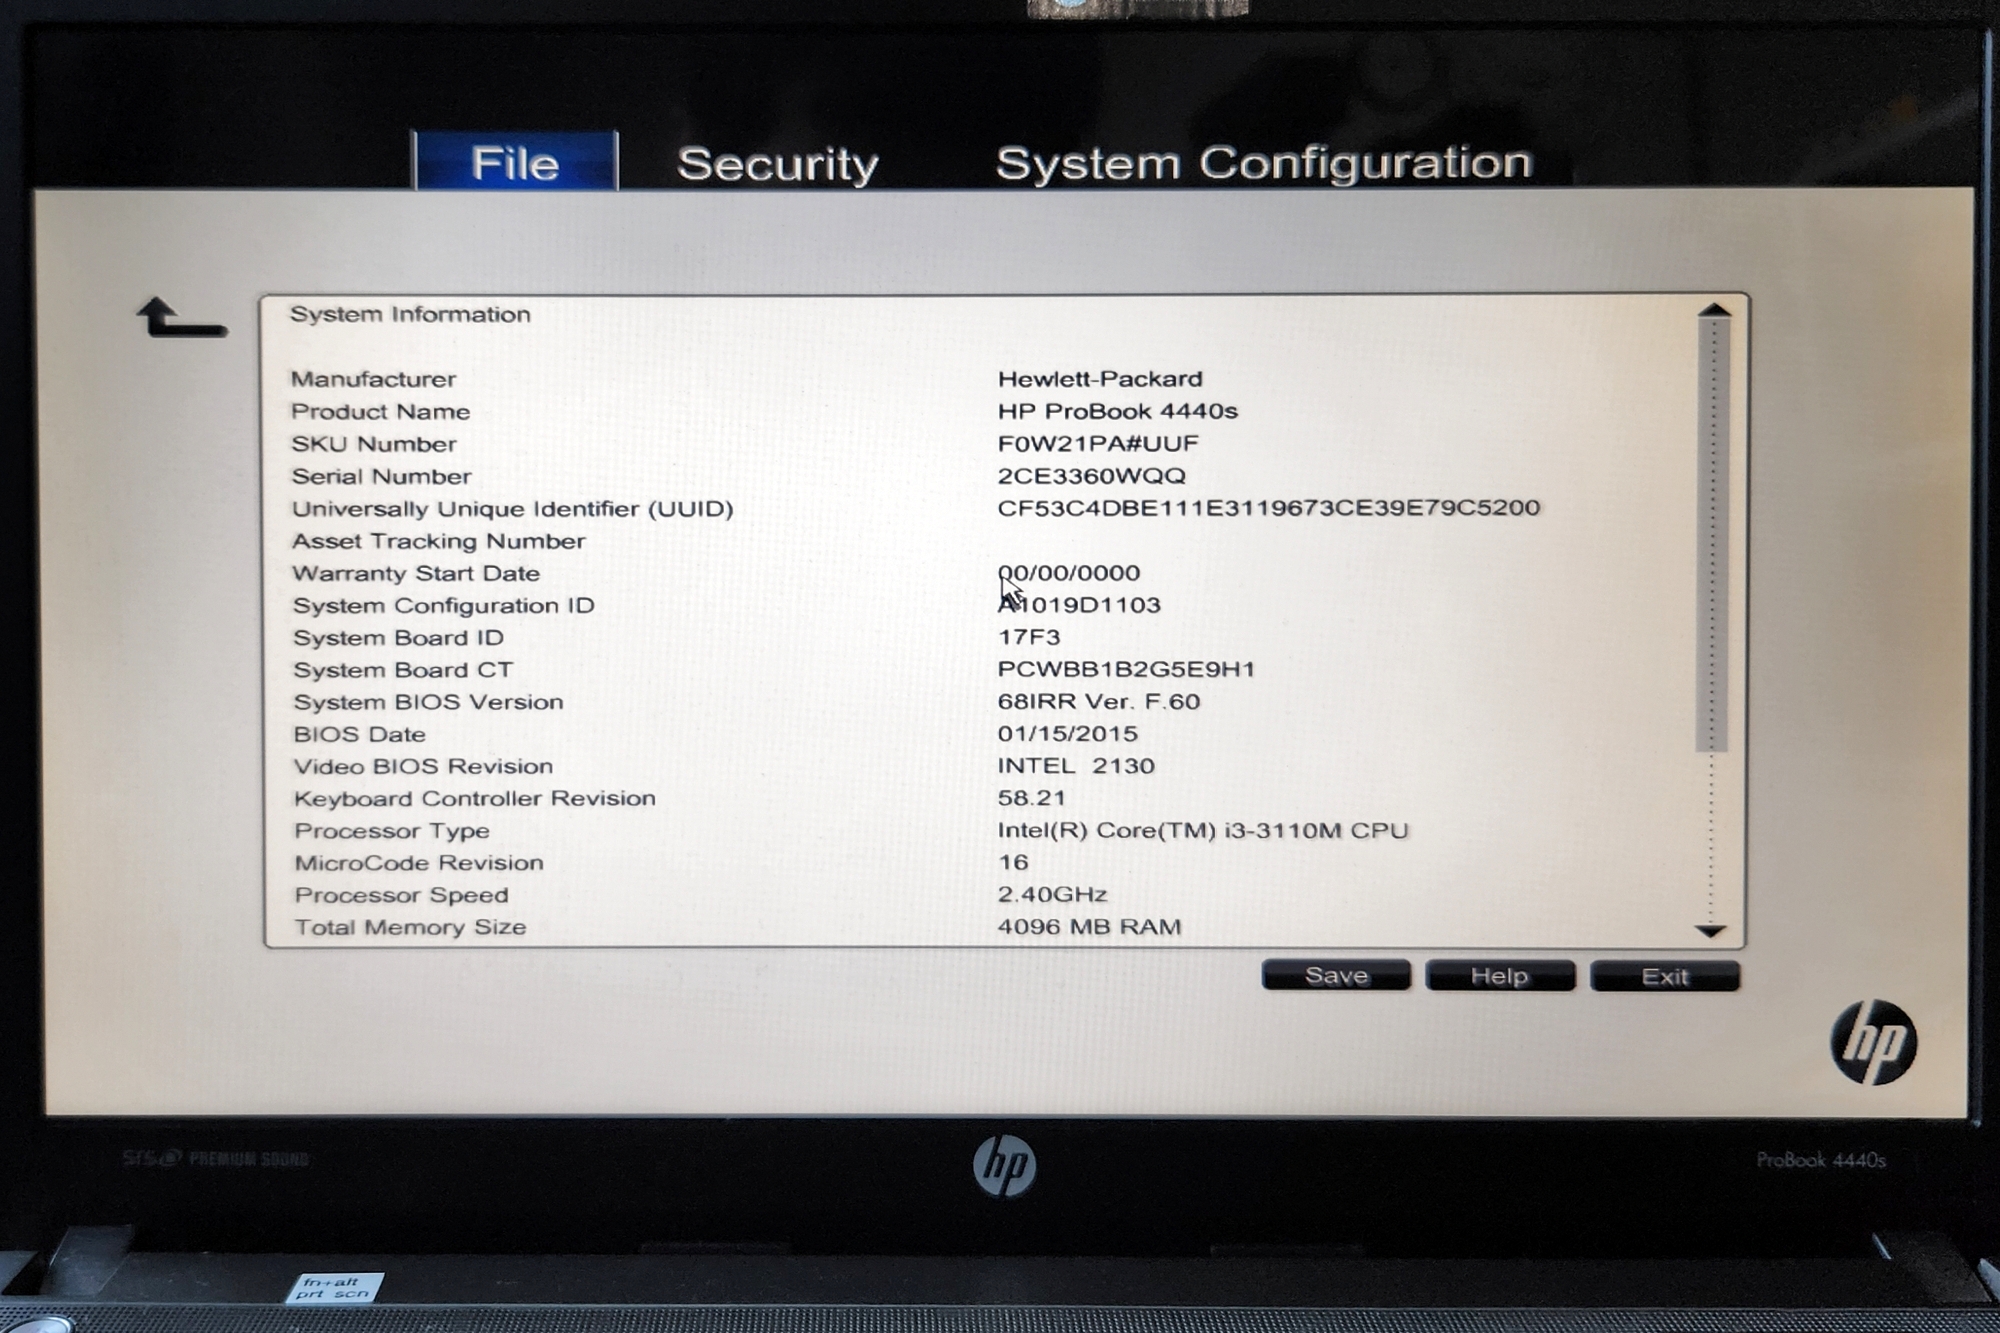Viewport: 2000px width, 1333px height.
Task: Select the Total Memory Size row
Action: (410, 927)
